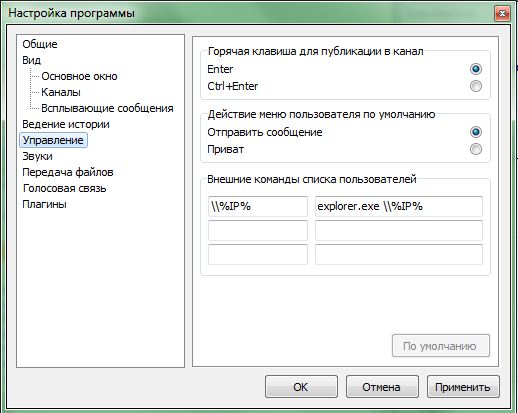Click the explorer.exe command field
Viewport: 518px width, 413px height.
399,206
